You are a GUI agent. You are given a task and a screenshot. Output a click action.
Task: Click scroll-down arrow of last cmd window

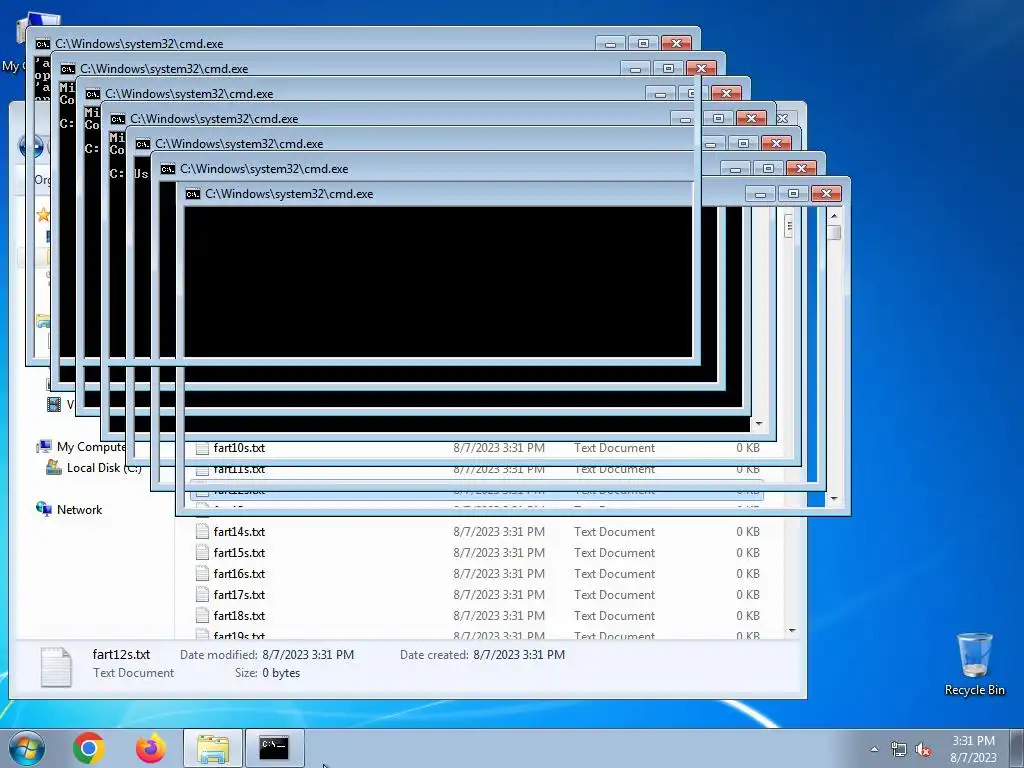point(834,499)
